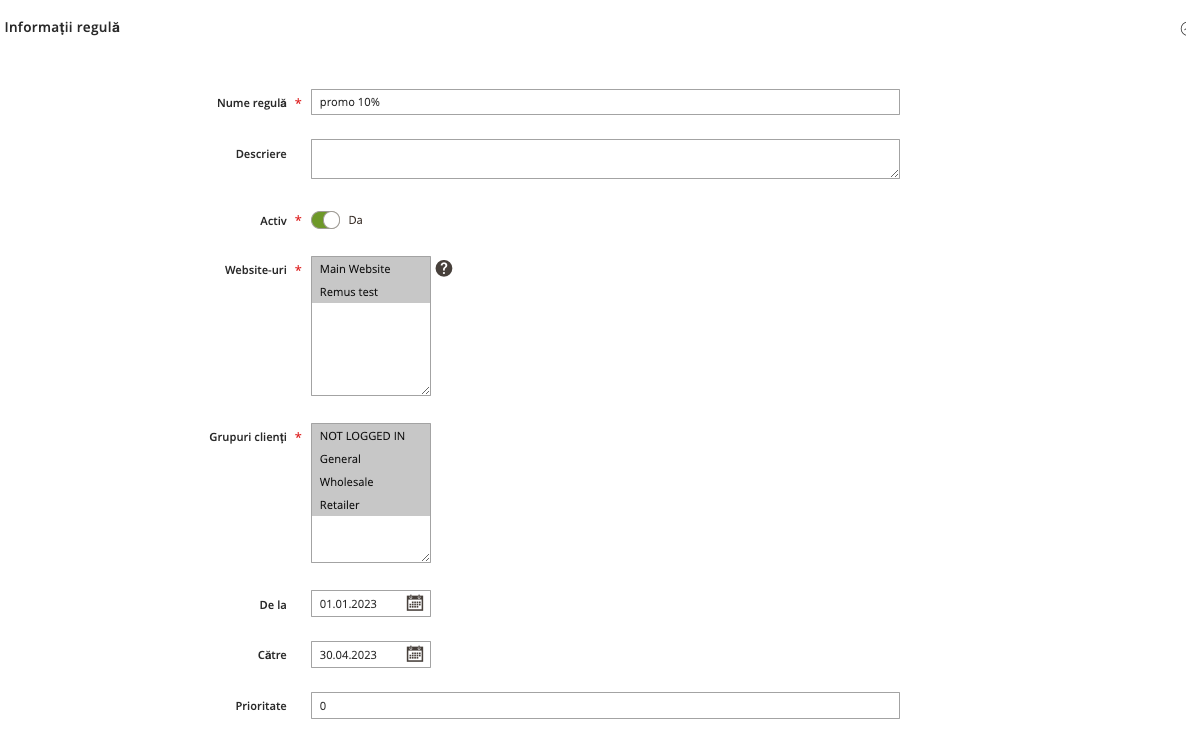The image size is (1186, 742).
Task: Collapse the Informații regulă section
Action: coord(1183,29)
